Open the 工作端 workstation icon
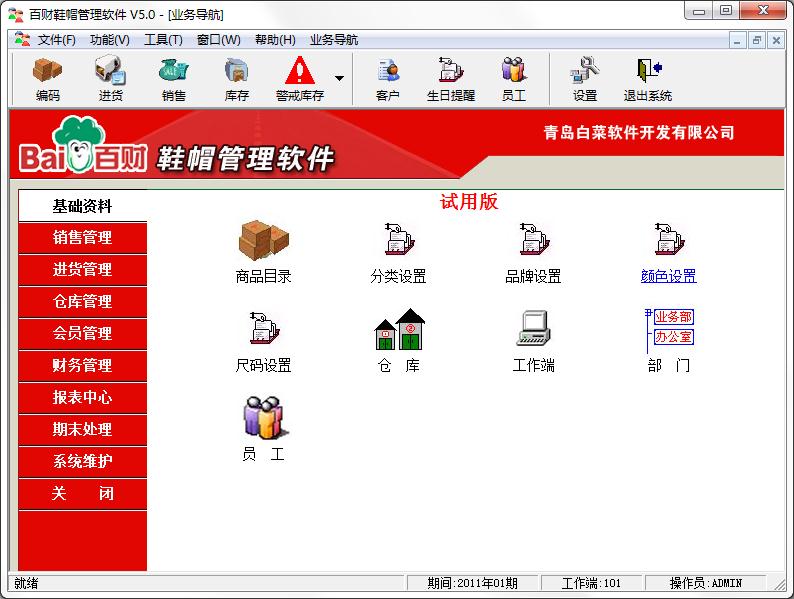This screenshot has height=599, width=794. click(533, 329)
